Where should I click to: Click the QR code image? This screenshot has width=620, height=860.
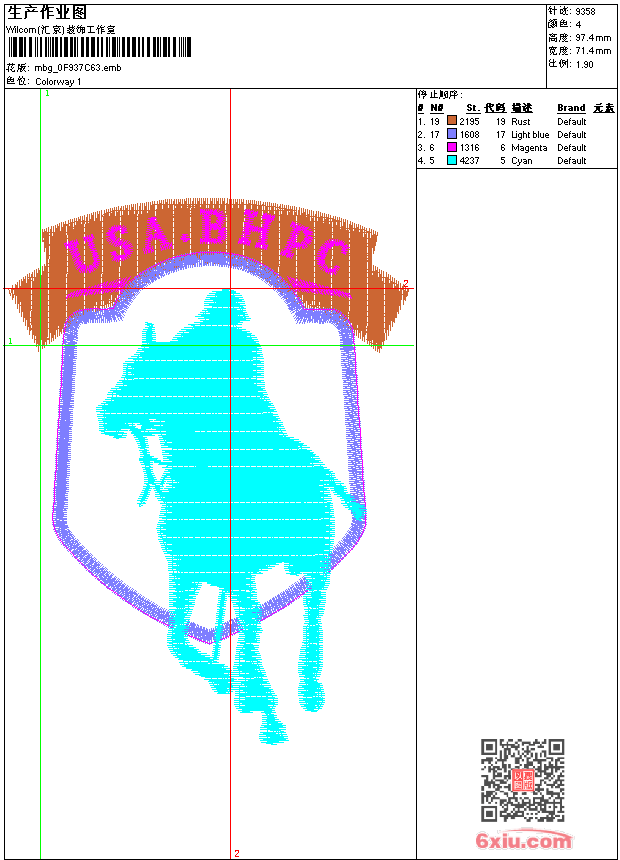click(522, 780)
